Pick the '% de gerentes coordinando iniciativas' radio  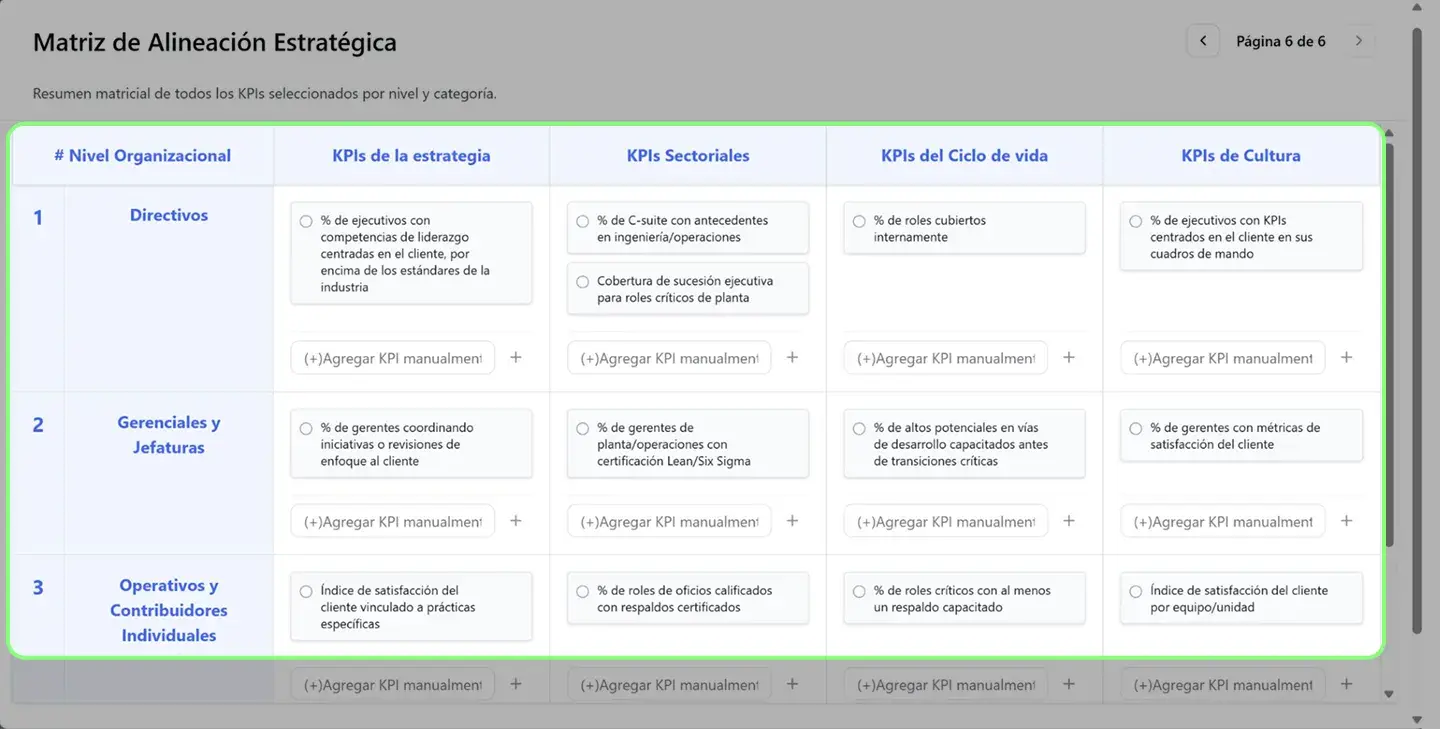[306, 428]
